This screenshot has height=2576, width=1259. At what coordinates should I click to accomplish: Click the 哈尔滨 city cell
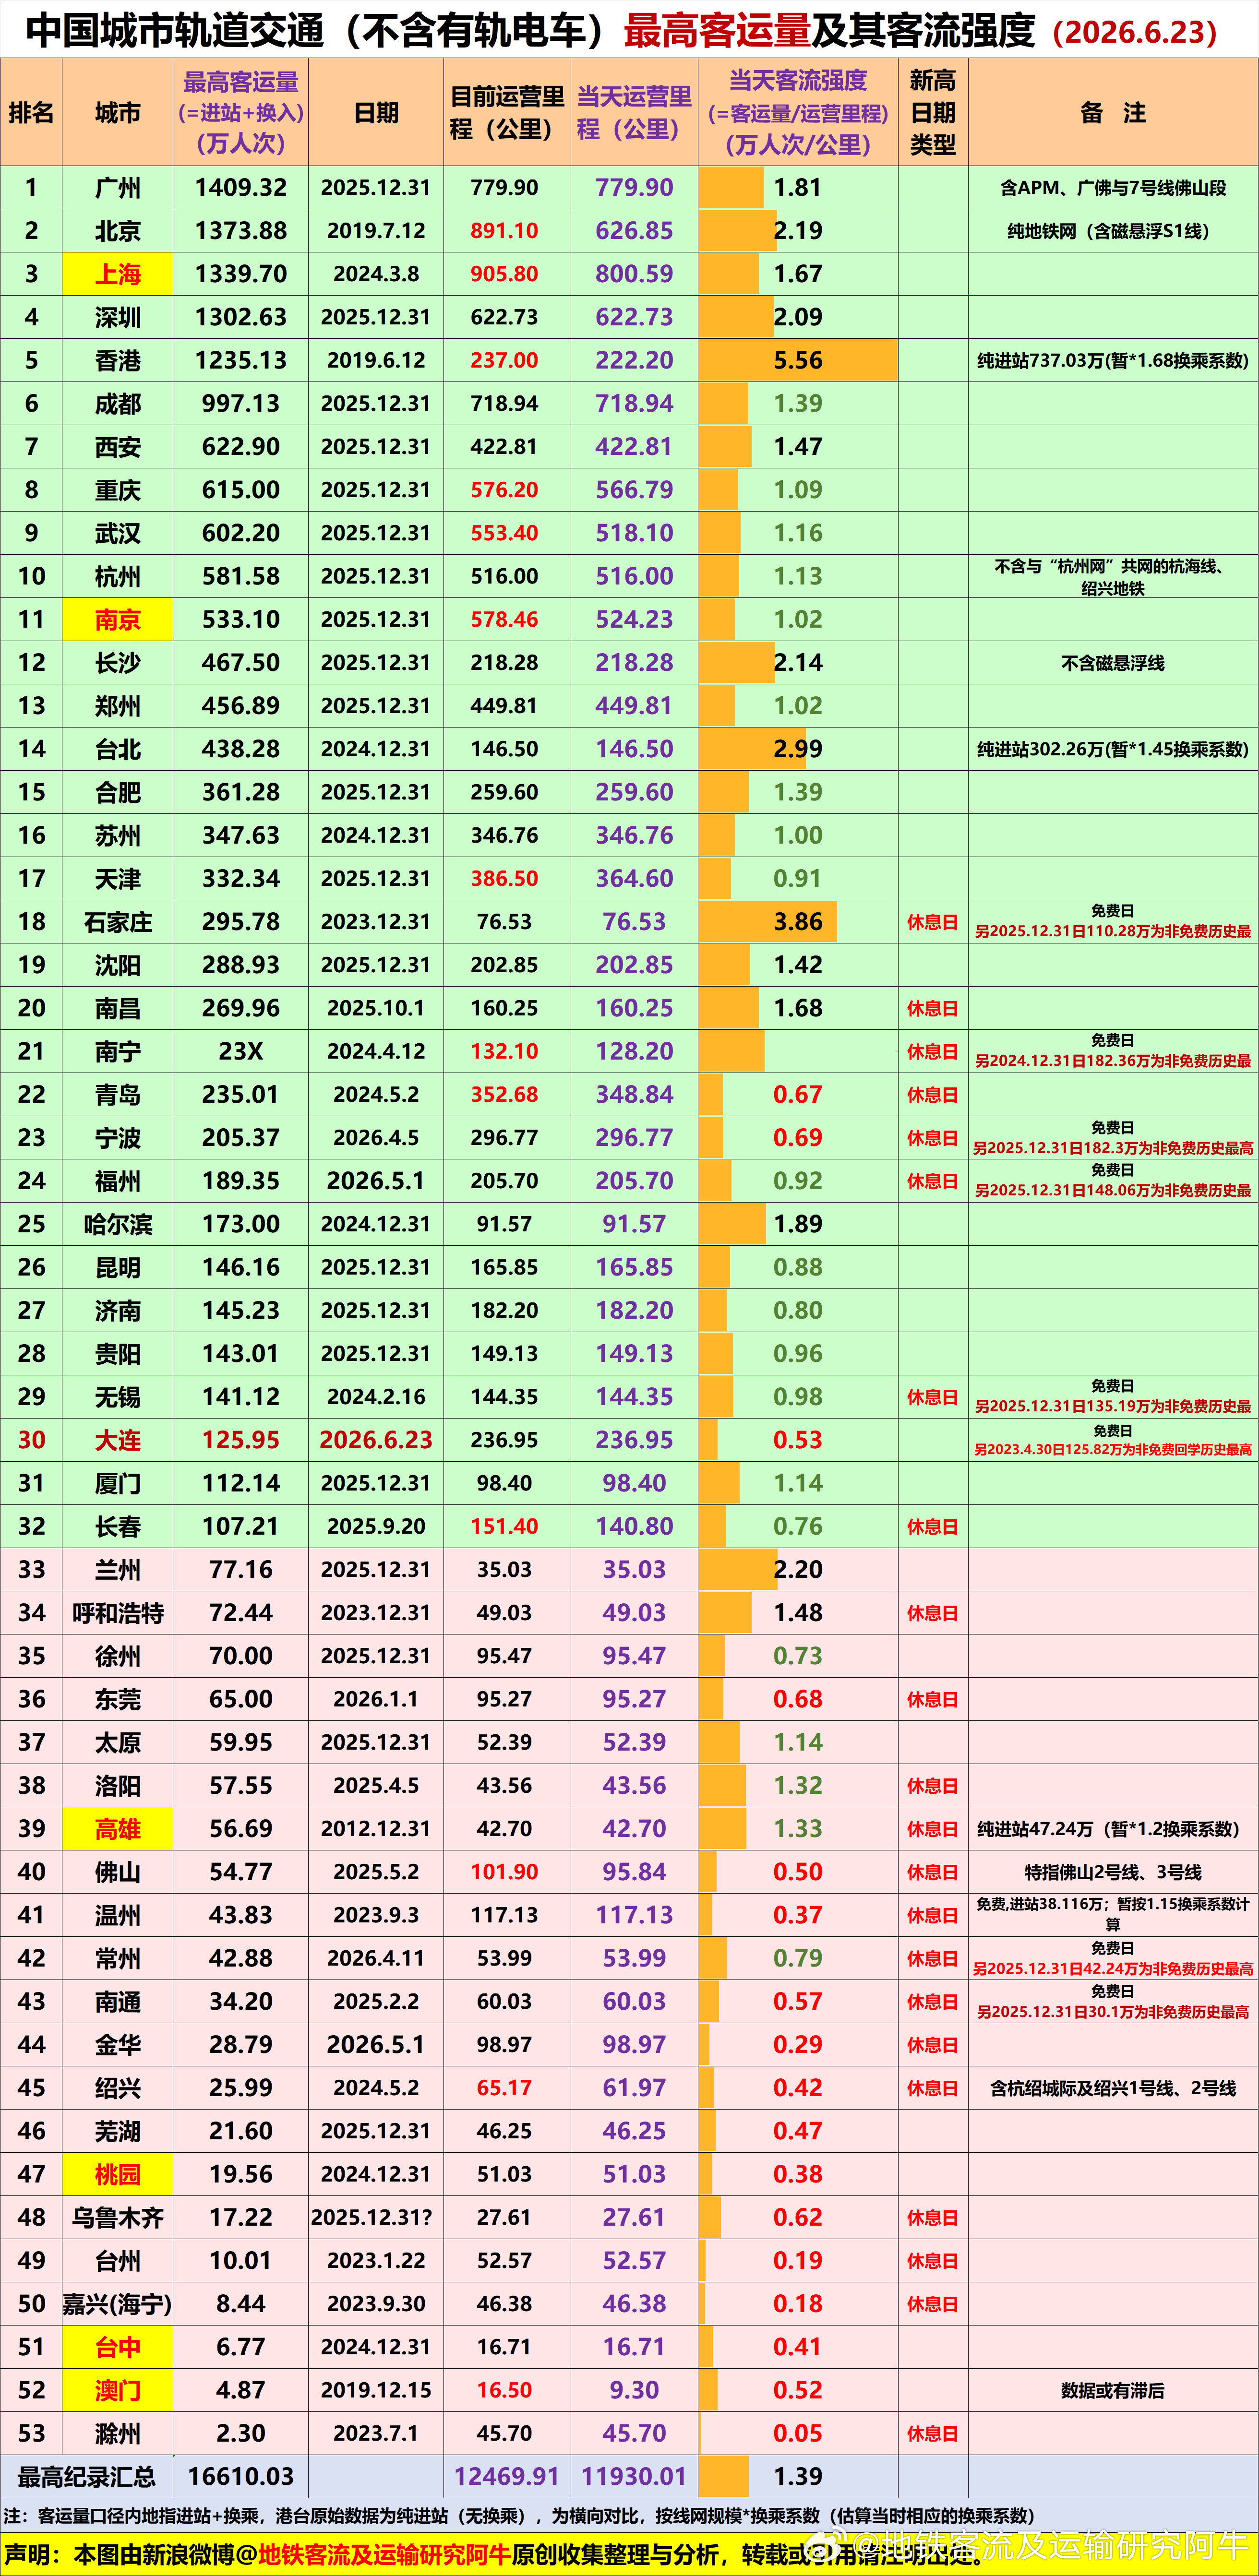tap(118, 1224)
